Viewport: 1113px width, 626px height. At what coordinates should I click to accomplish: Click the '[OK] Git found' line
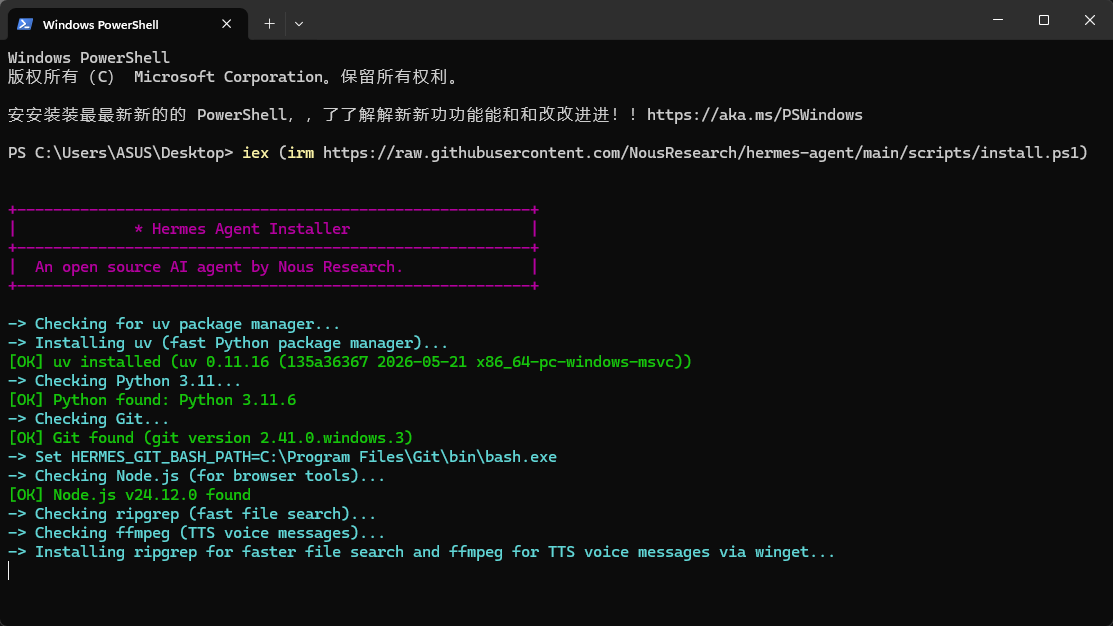tap(210, 438)
